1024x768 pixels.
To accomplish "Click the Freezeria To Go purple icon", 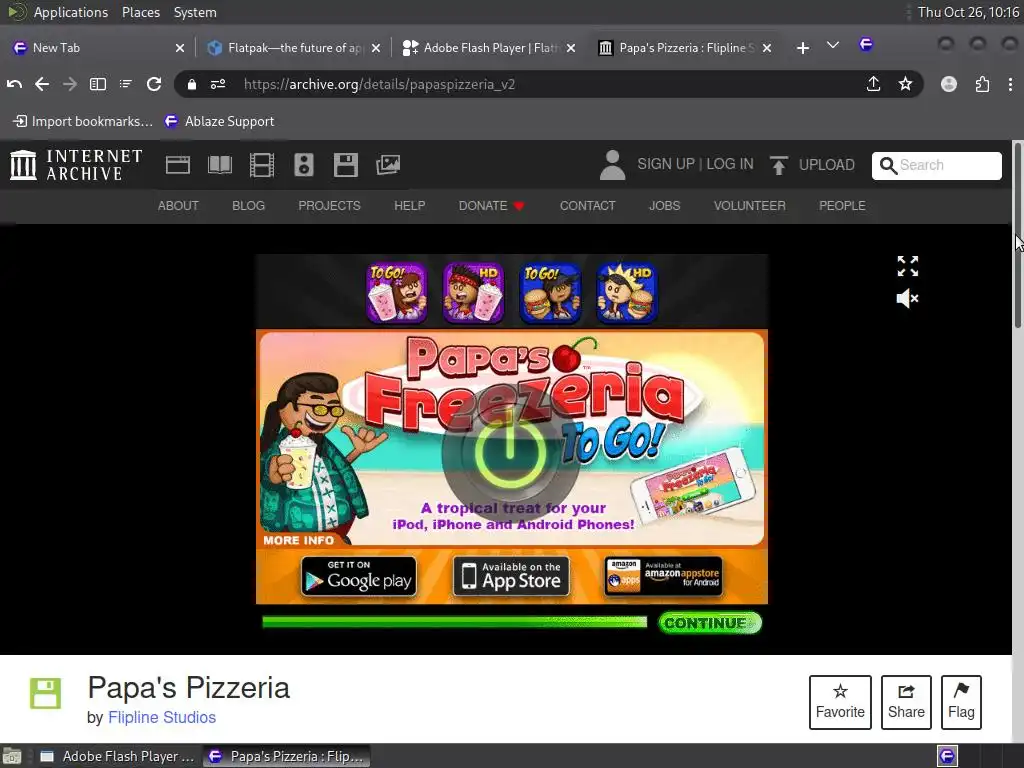I will pyautogui.click(x=396, y=293).
